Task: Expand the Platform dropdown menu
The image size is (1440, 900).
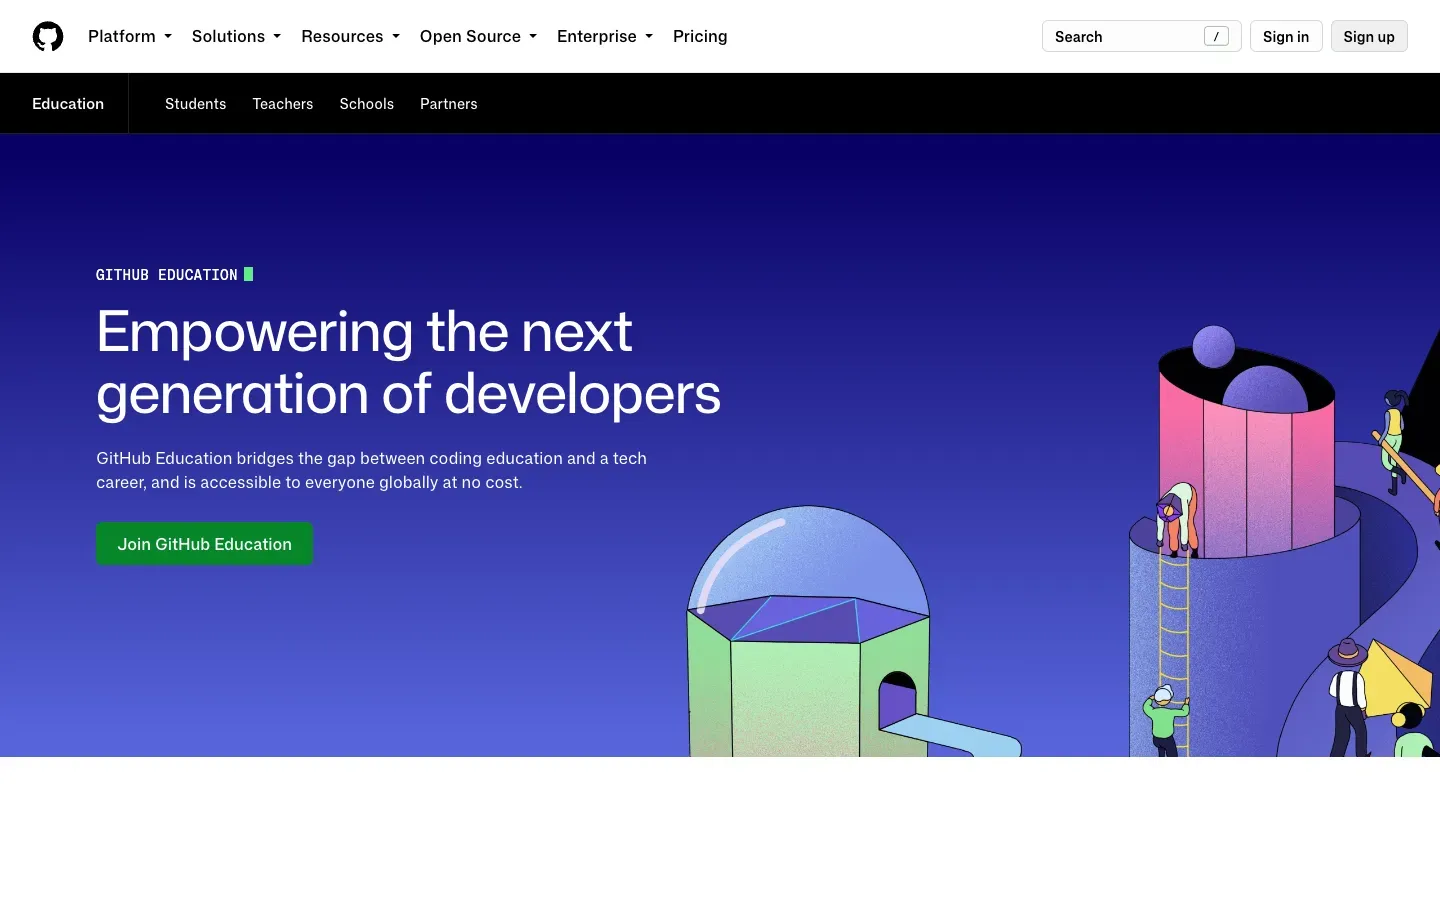Action: [x=130, y=36]
